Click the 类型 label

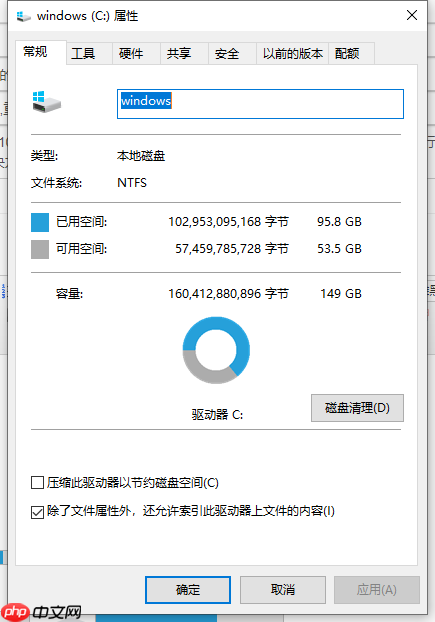tap(44, 156)
